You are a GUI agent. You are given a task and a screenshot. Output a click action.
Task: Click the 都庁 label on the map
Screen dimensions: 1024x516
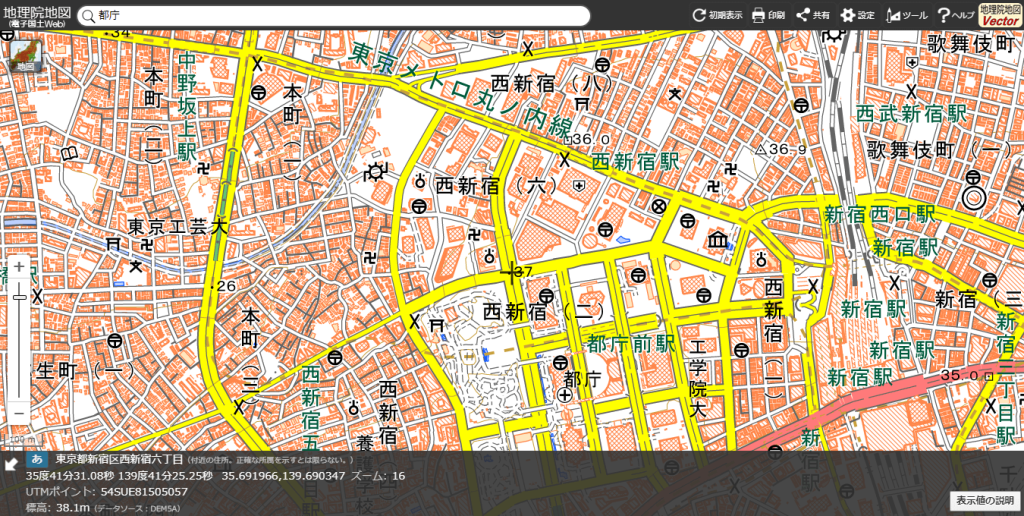coord(581,379)
